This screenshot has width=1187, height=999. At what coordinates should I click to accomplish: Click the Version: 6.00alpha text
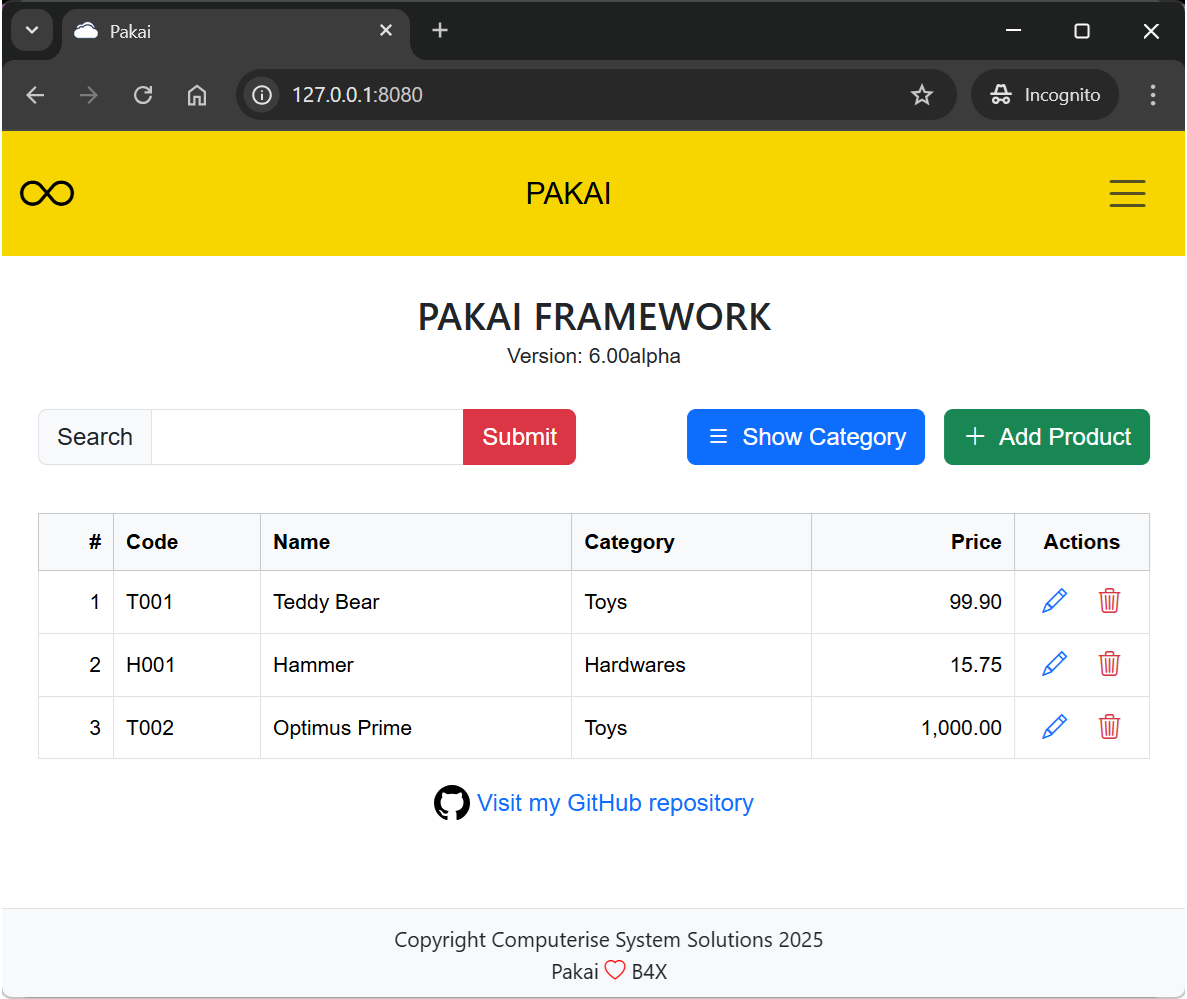[x=594, y=356]
